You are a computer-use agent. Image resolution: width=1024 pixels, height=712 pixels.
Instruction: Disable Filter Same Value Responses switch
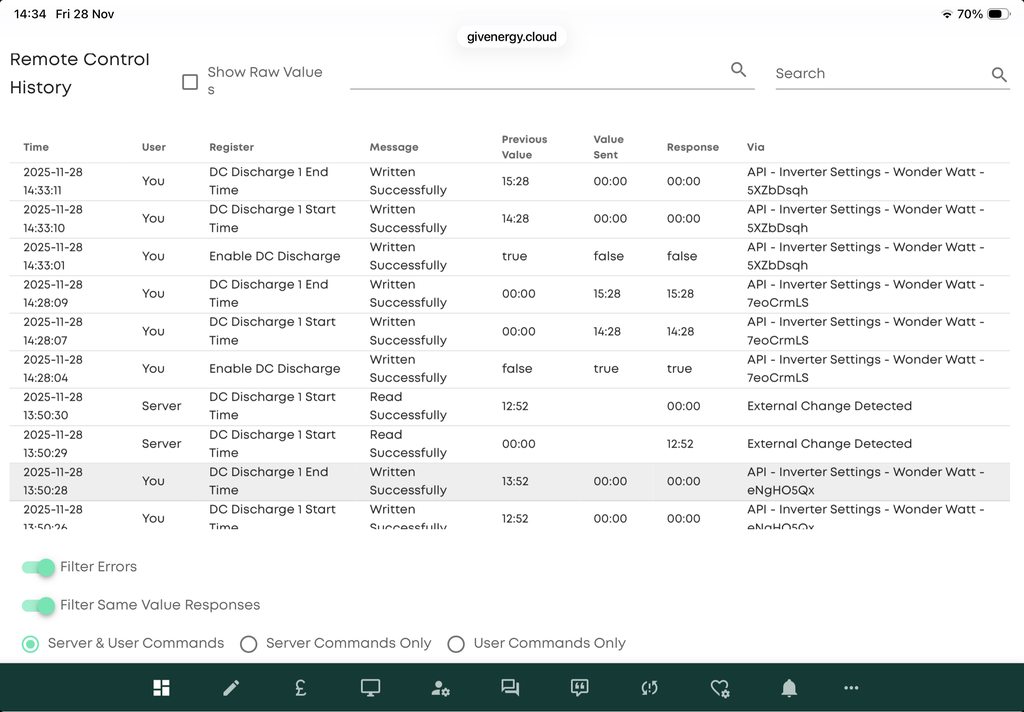pyautogui.click(x=39, y=605)
